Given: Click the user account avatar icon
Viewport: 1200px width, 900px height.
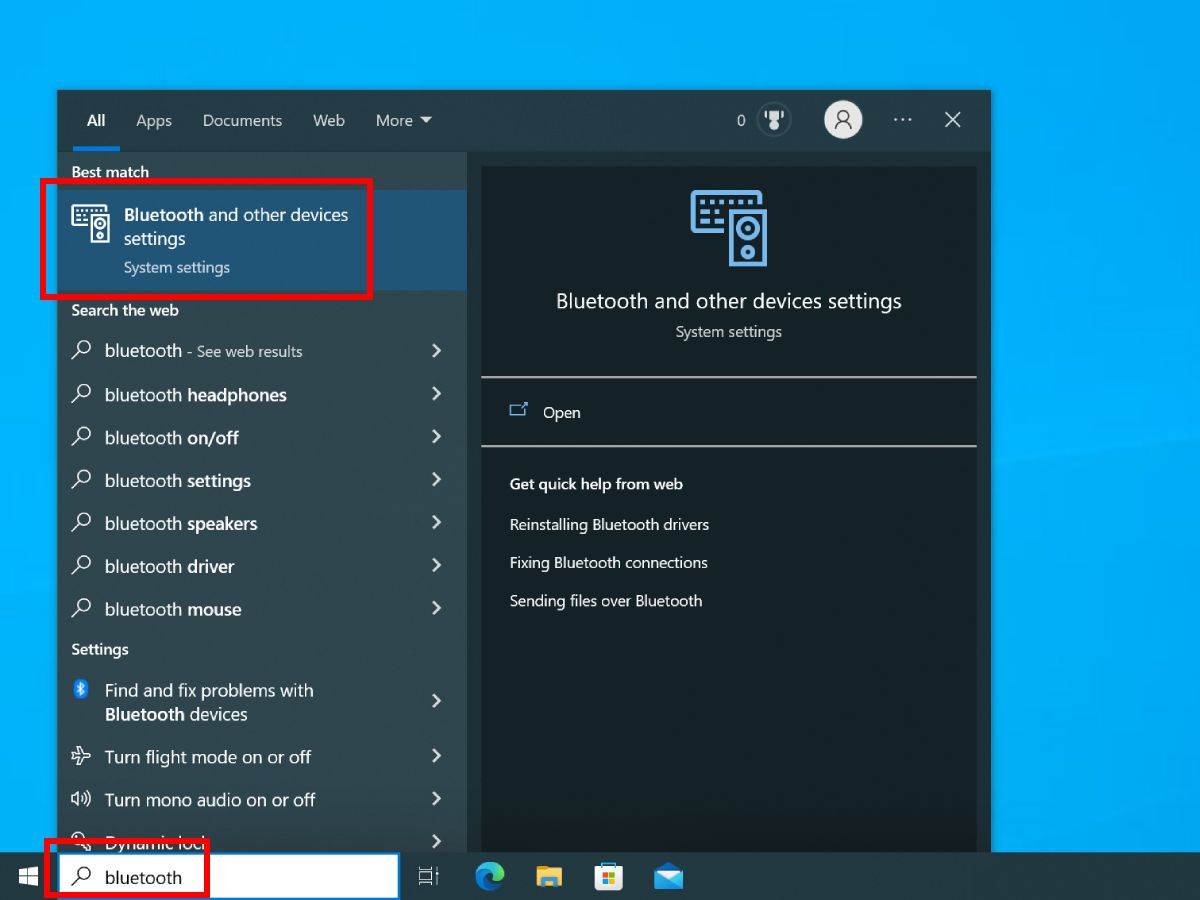Looking at the screenshot, I should click(x=843, y=120).
